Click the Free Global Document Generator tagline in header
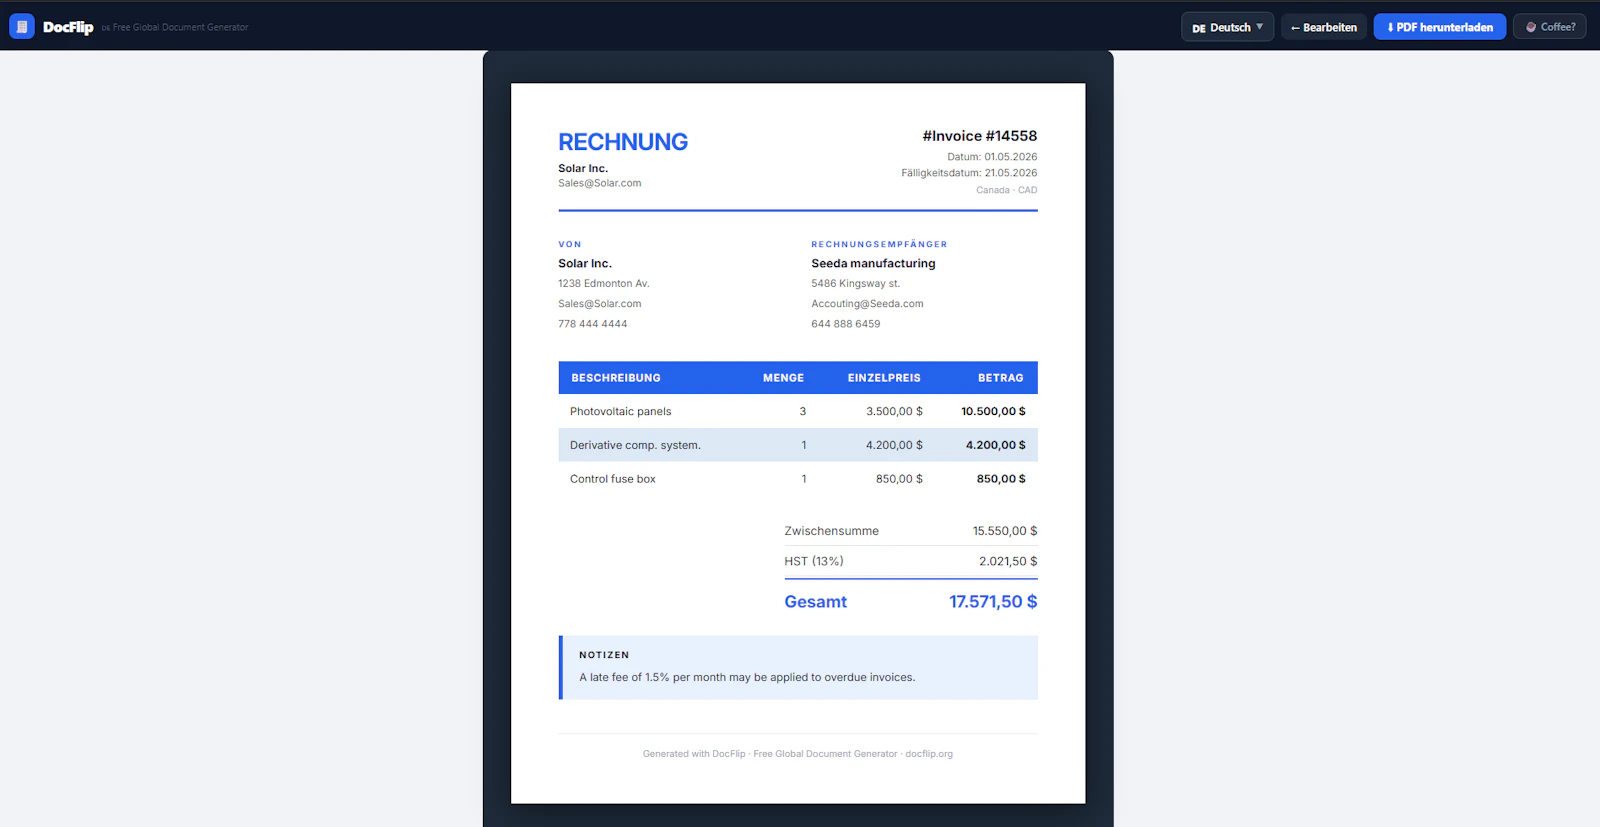This screenshot has height=827, width=1600. pyautogui.click(x=180, y=28)
